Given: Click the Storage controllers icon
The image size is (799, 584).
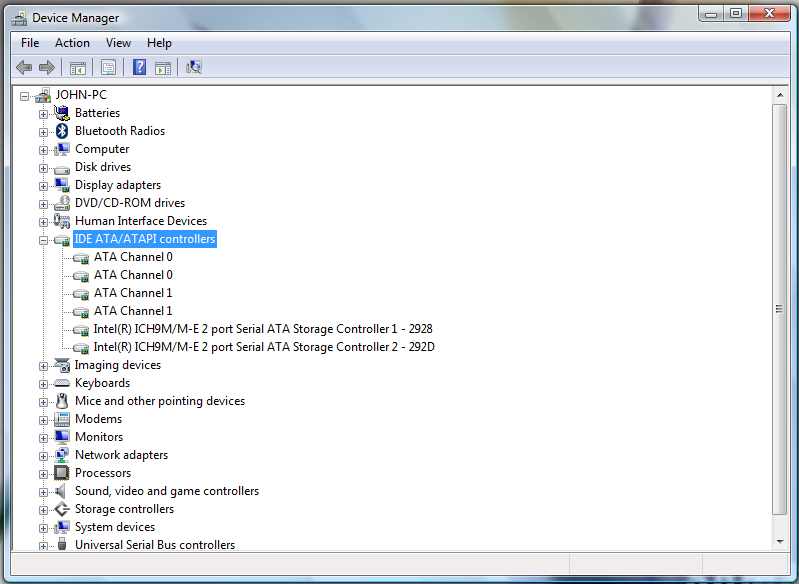Looking at the screenshot, I should pyautogui.click(x=62, y=509).
